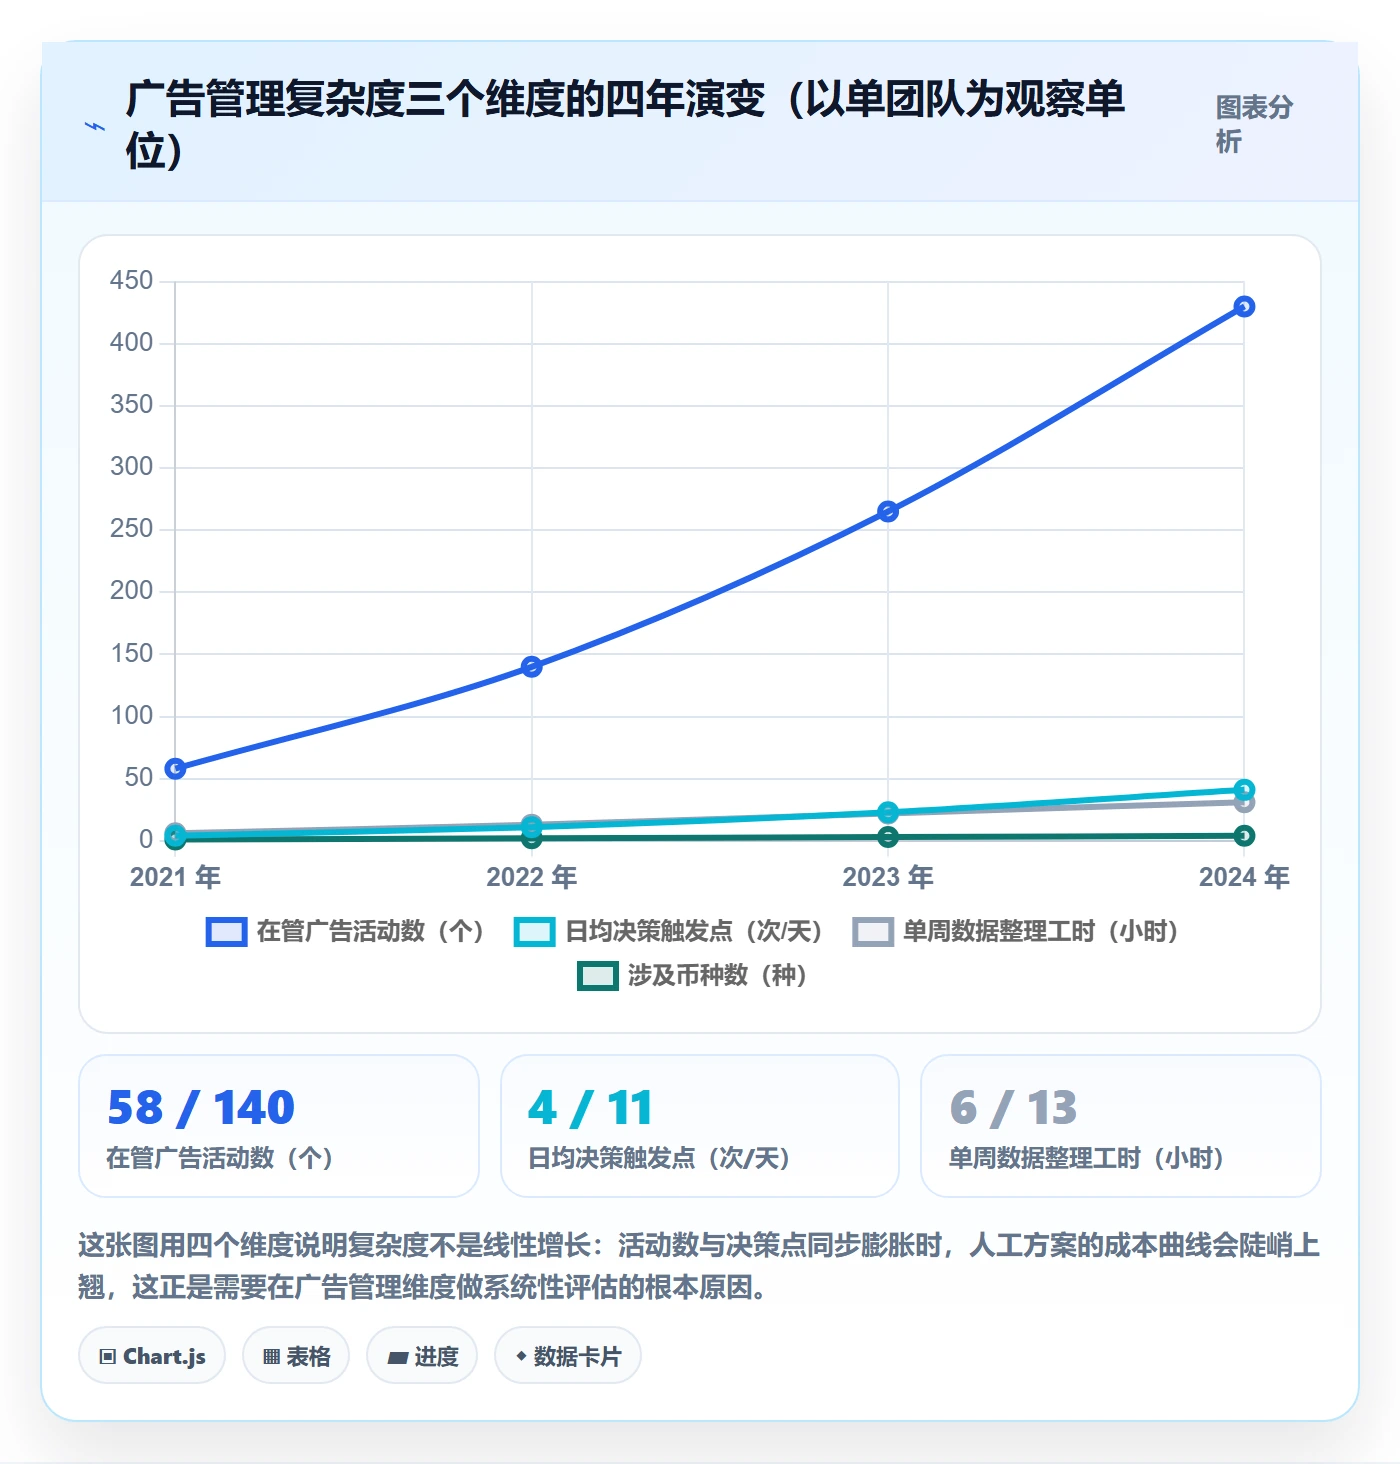Click the 250 y-axis label
The width and height of the screenshot is (1400, 1464).
click(x=132, y=529)
